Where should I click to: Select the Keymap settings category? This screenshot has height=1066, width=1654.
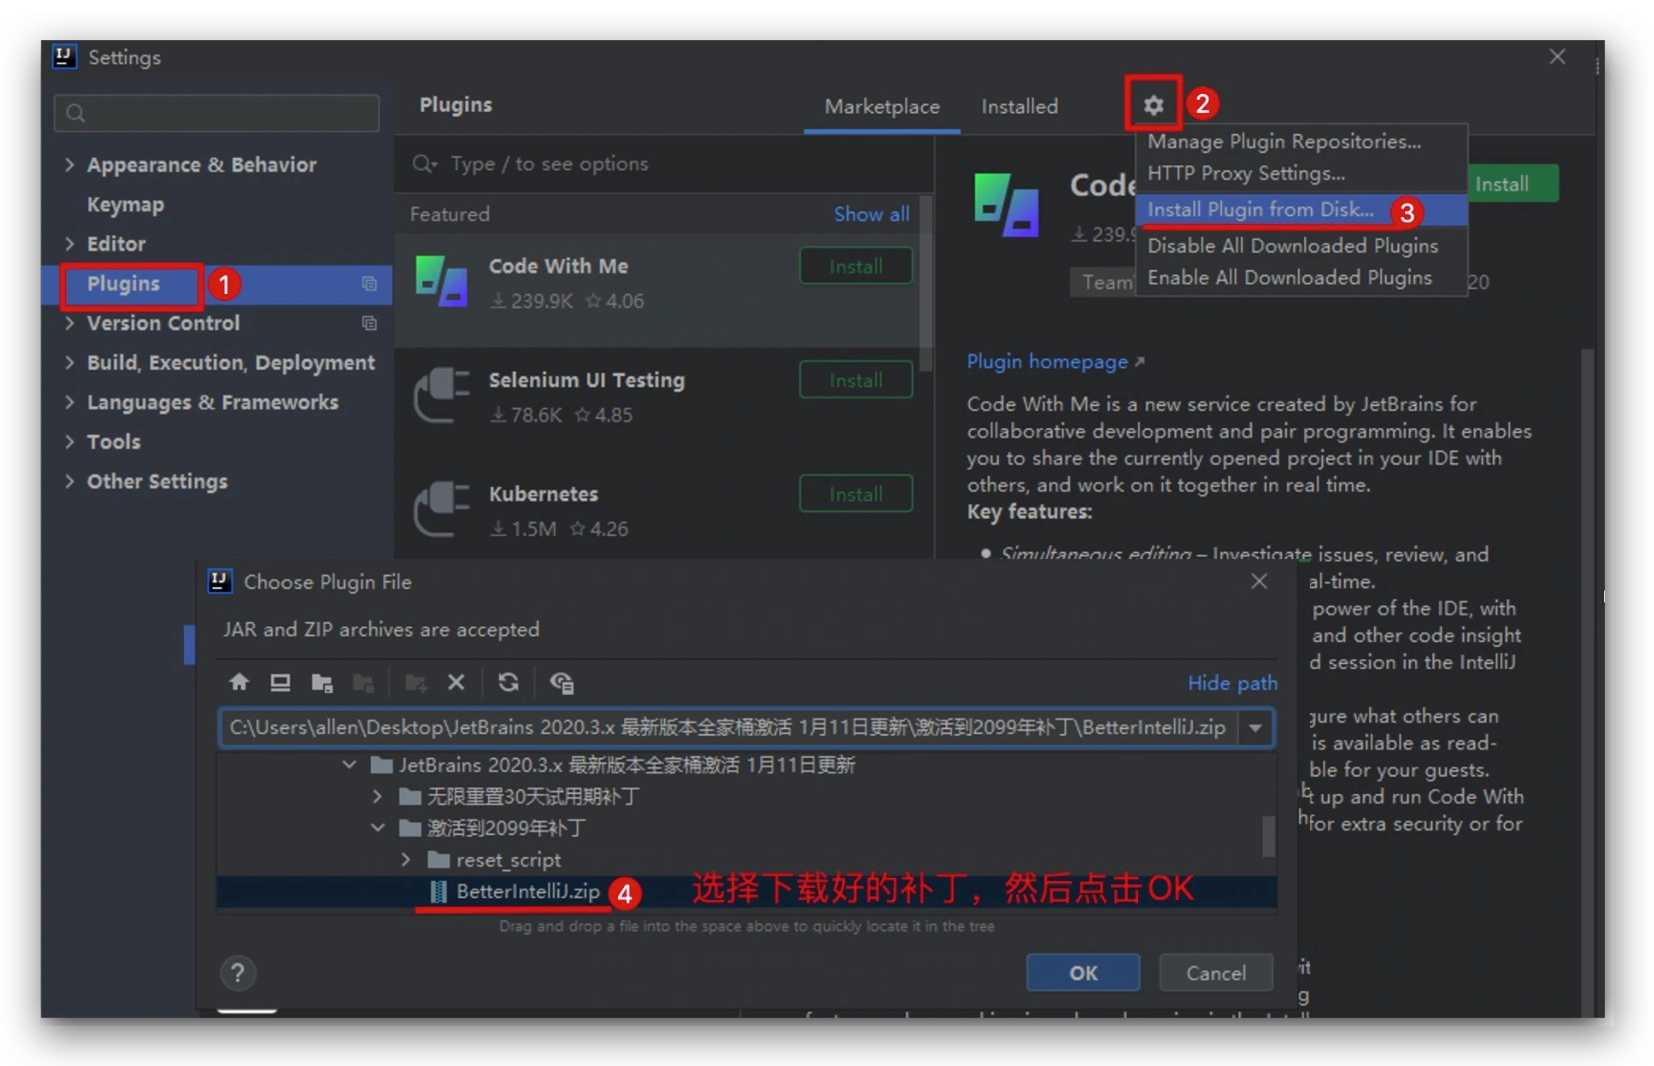125,204
